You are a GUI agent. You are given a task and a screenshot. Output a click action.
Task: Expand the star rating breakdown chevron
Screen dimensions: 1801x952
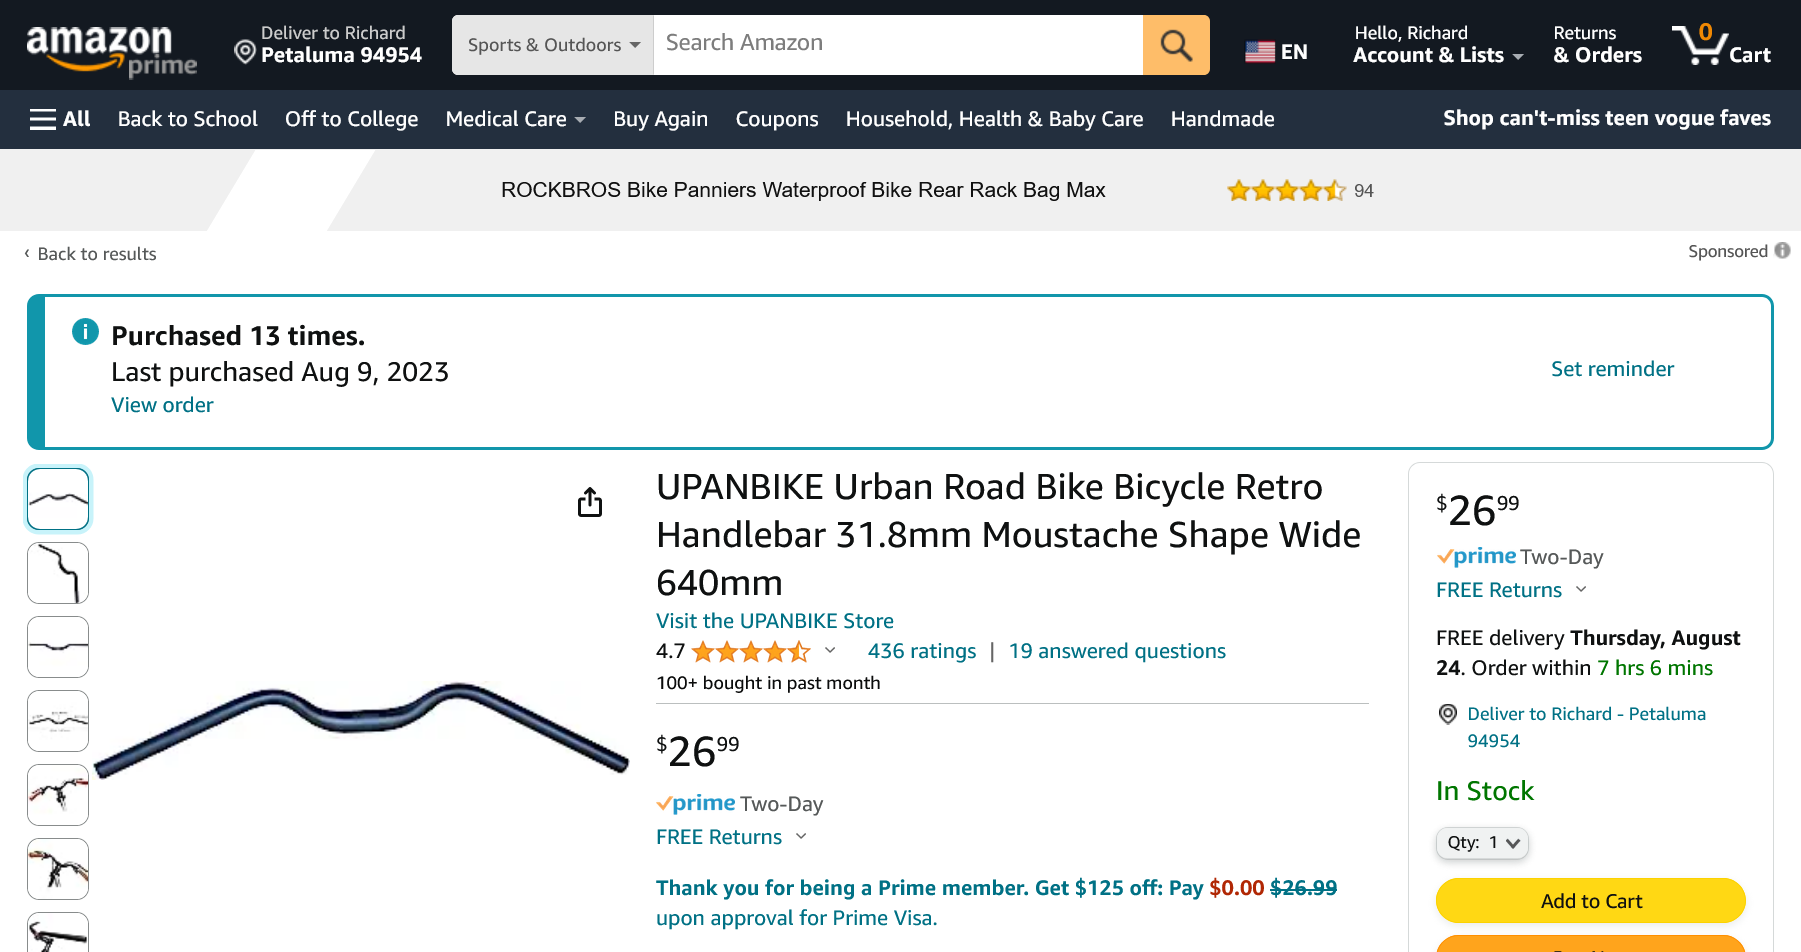[x=830, y=651]
